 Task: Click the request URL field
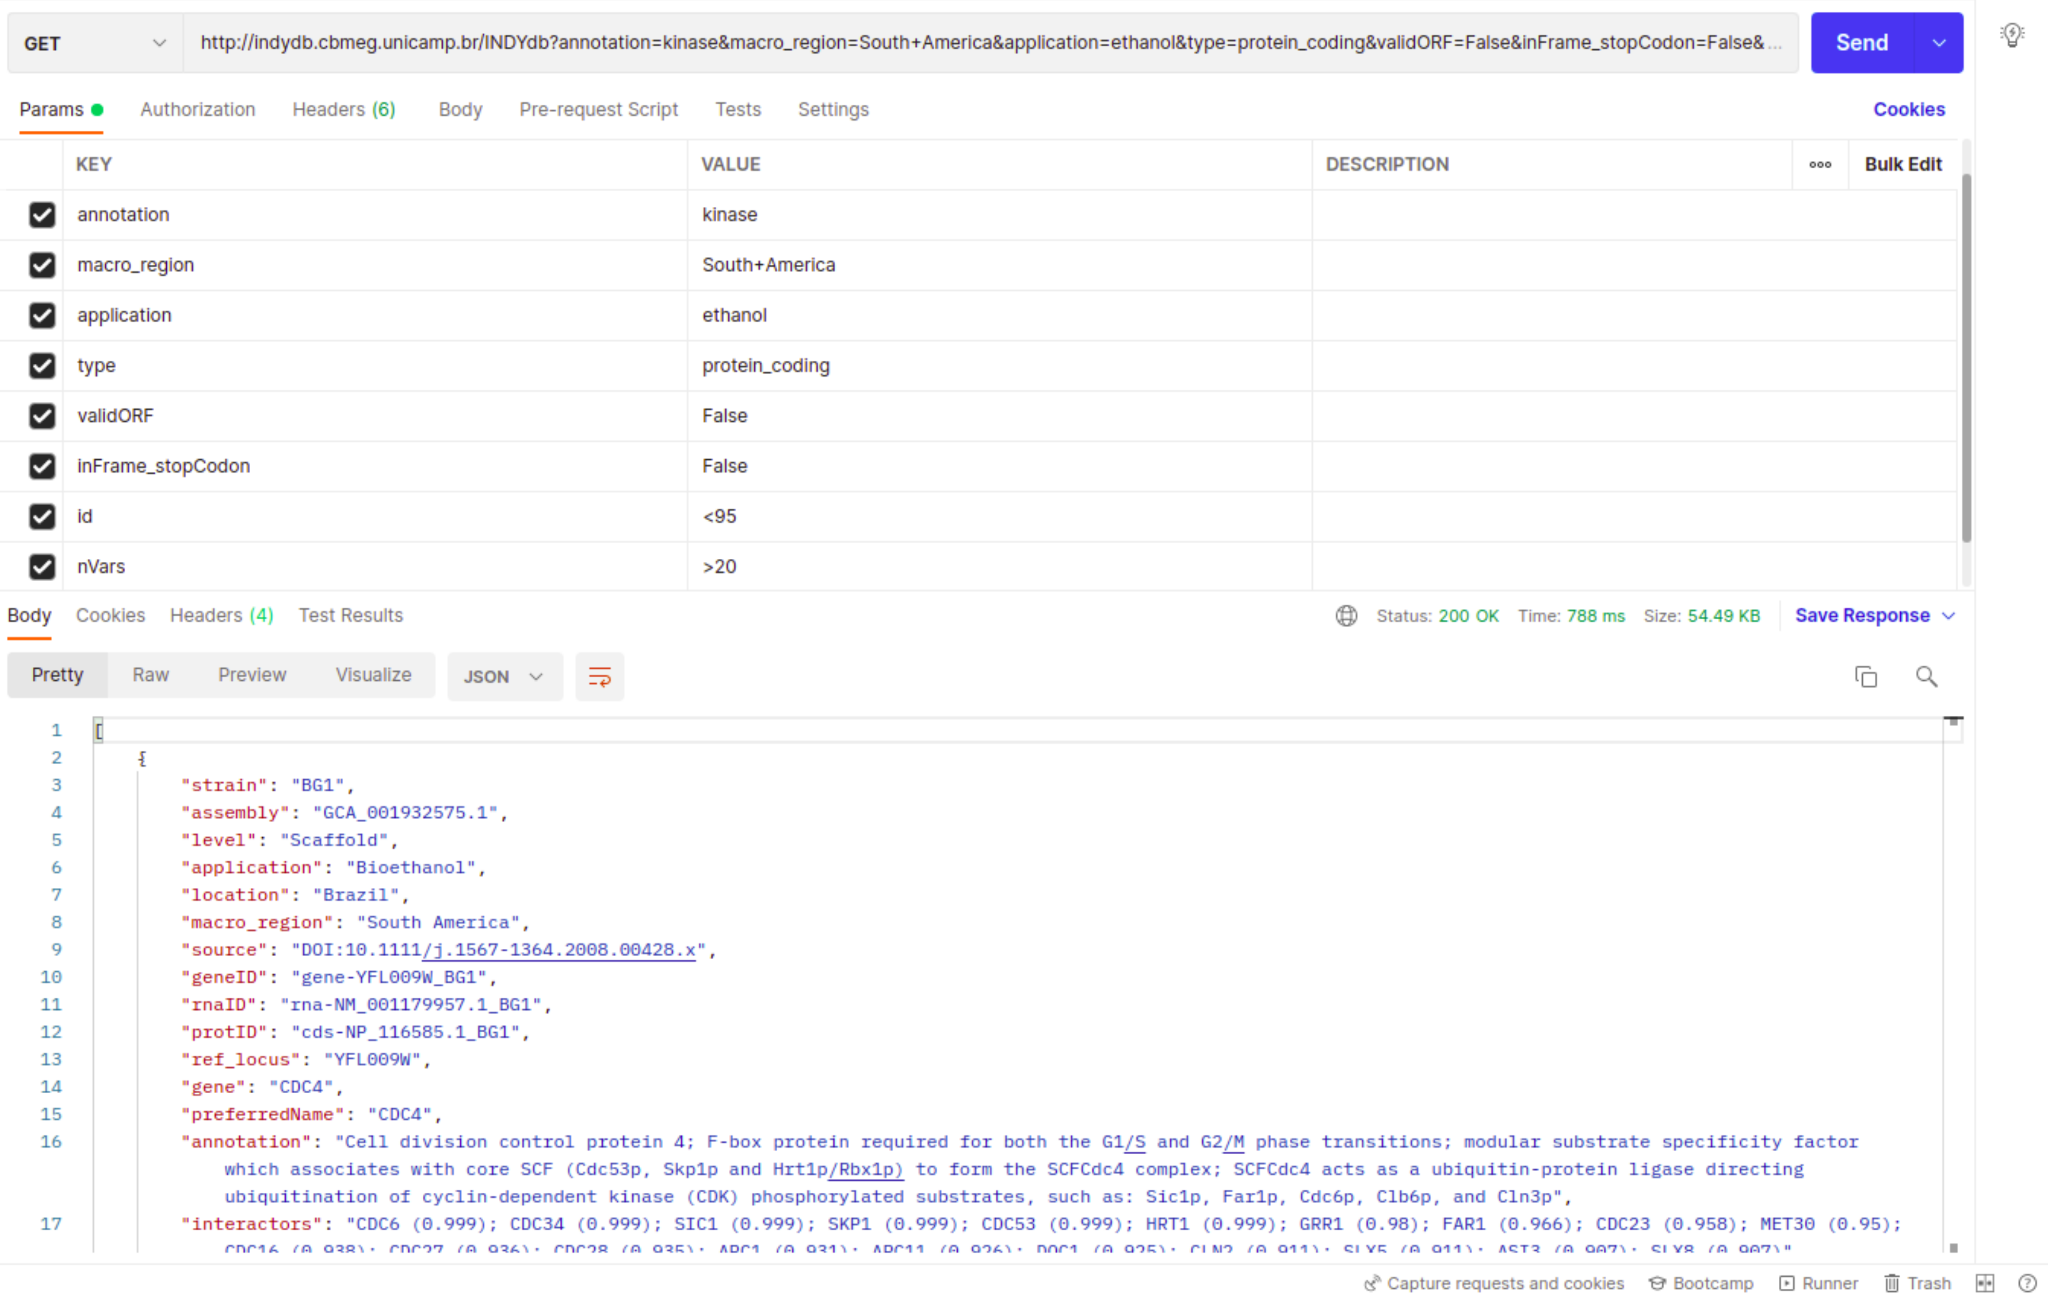coord(990,43)
